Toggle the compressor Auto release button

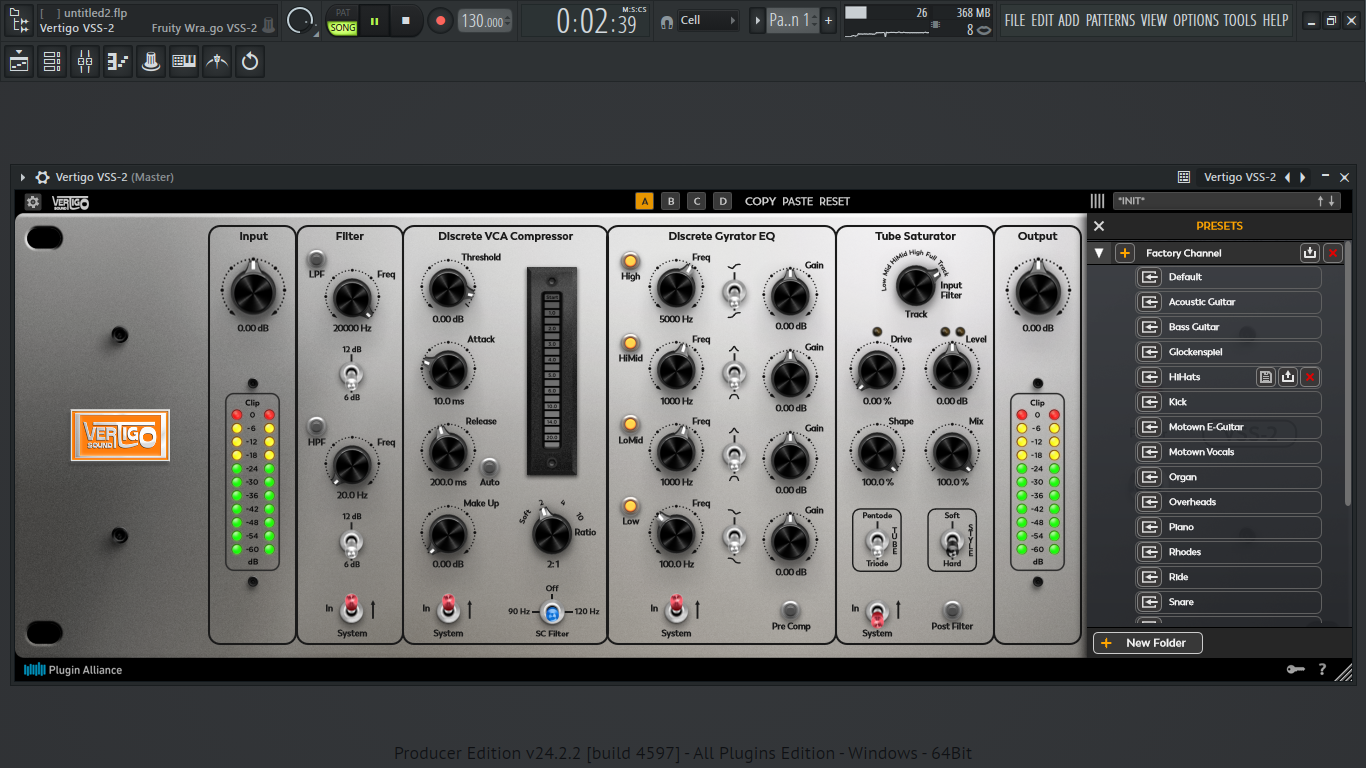(x=489, y=467)
